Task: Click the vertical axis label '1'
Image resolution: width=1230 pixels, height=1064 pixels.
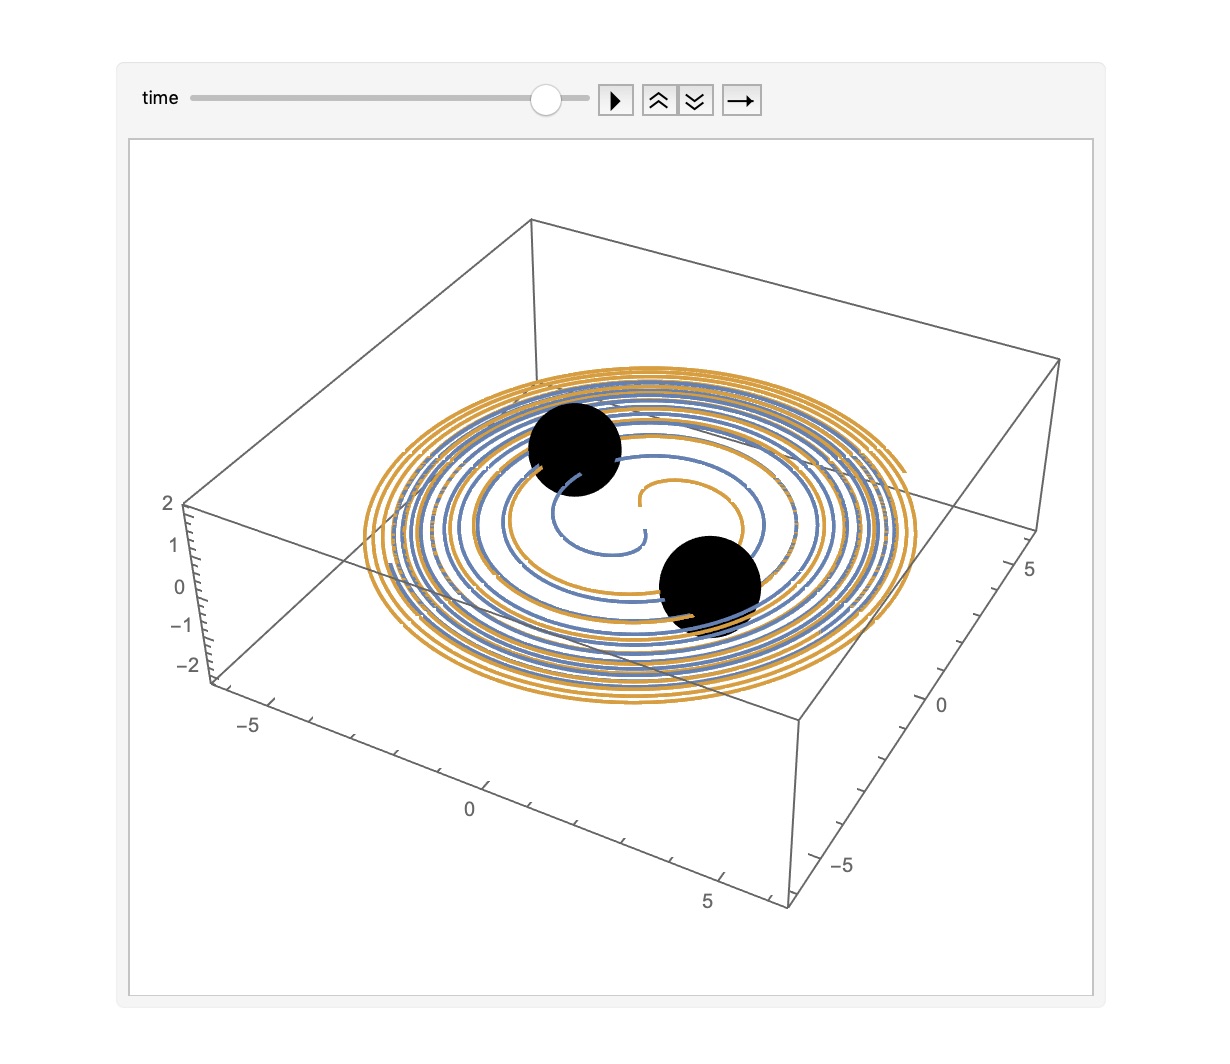Action: coord(173,546)
